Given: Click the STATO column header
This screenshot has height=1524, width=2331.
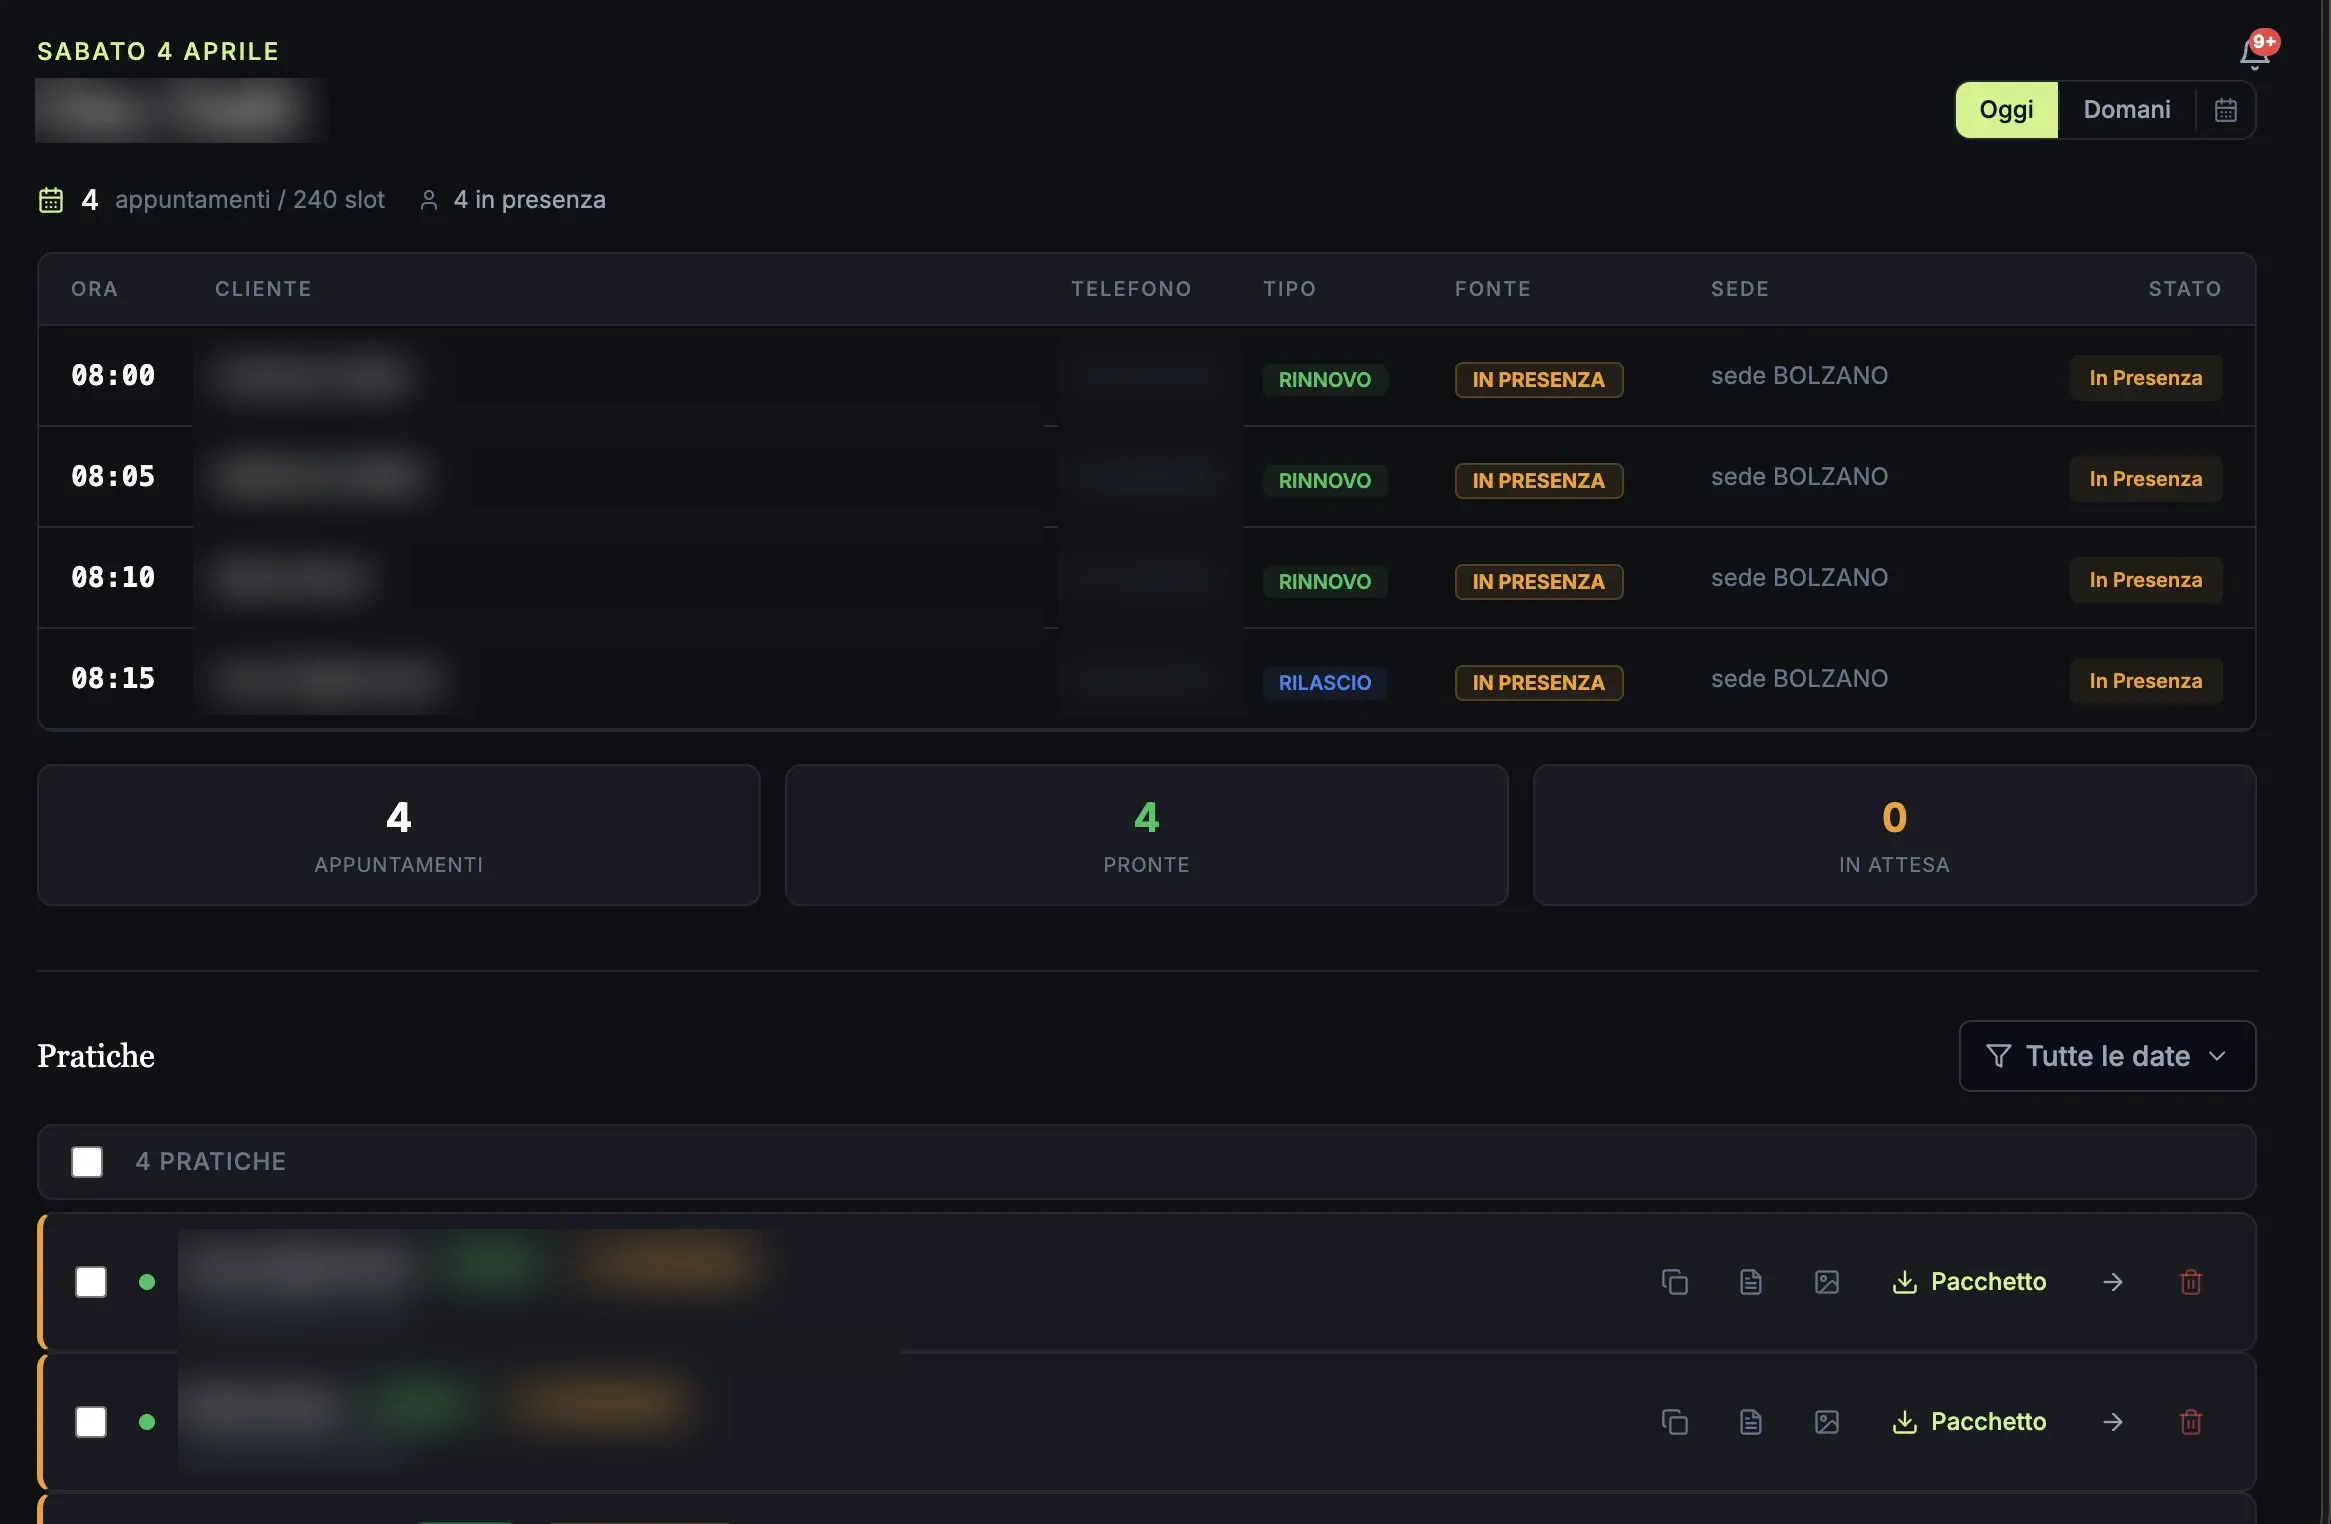Looking at the screenshot, I should [2185, 289].
